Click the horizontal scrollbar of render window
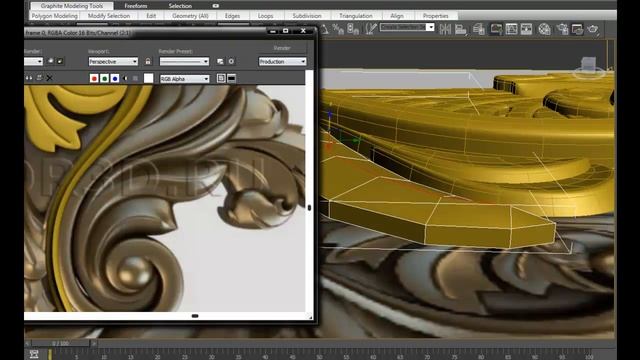640x360 pixels. [x=164, y=316]
